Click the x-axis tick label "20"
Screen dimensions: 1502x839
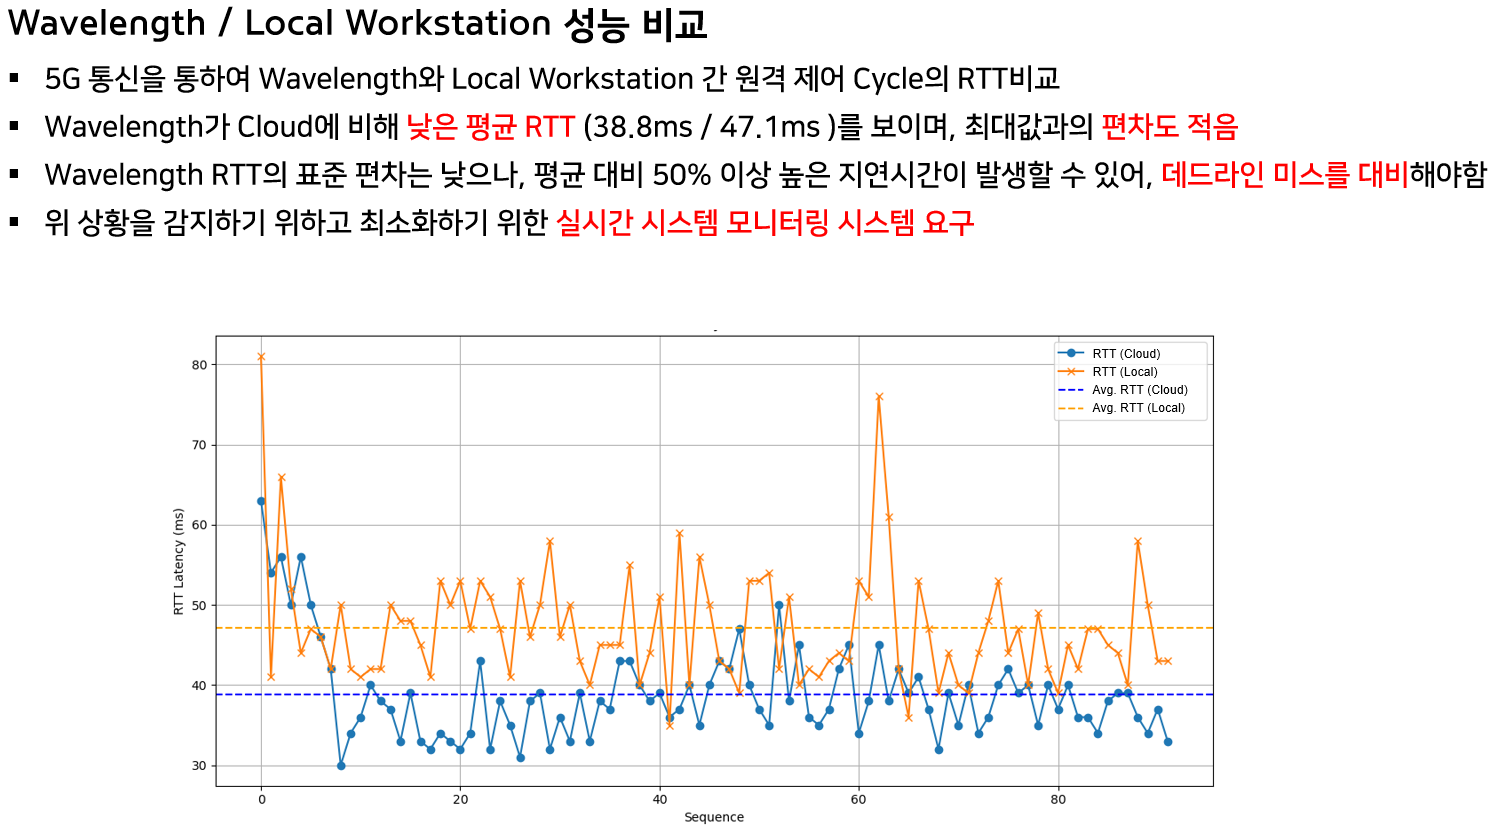tap(460, 799)
